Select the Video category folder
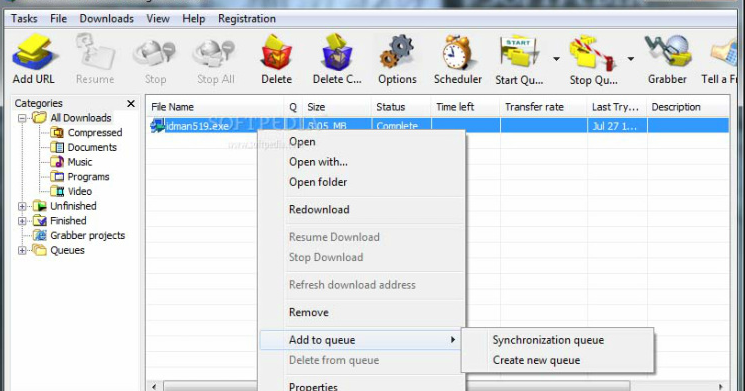The width and height of the screenshot is (745, 391). click(x=71, y=191)
